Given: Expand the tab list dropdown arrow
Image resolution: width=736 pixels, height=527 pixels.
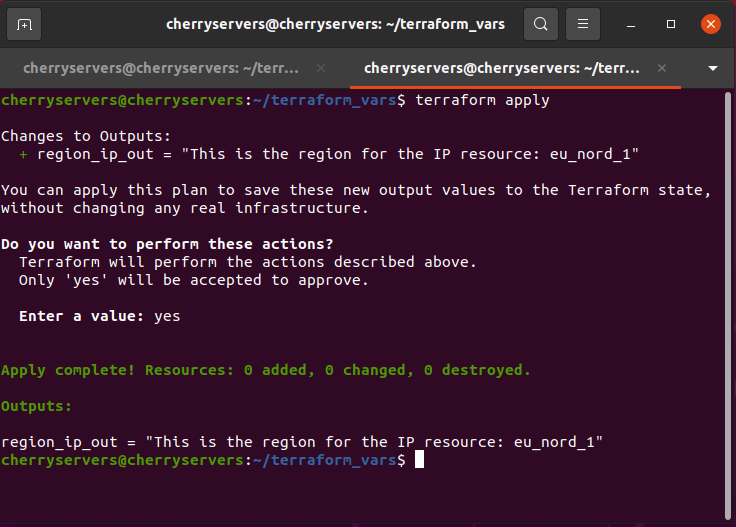Looking at the screenshot, I should (713, 68).
